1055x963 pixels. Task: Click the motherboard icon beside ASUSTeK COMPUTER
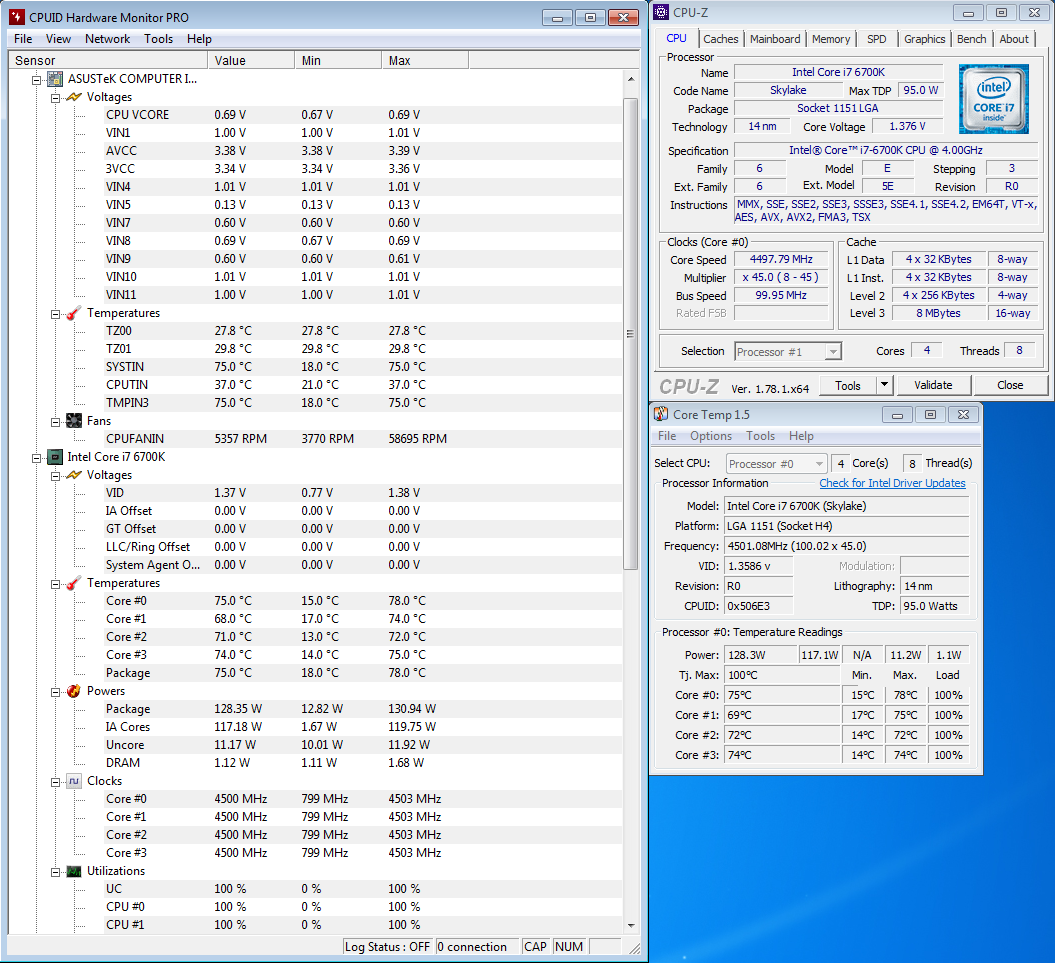pos(55,79)
